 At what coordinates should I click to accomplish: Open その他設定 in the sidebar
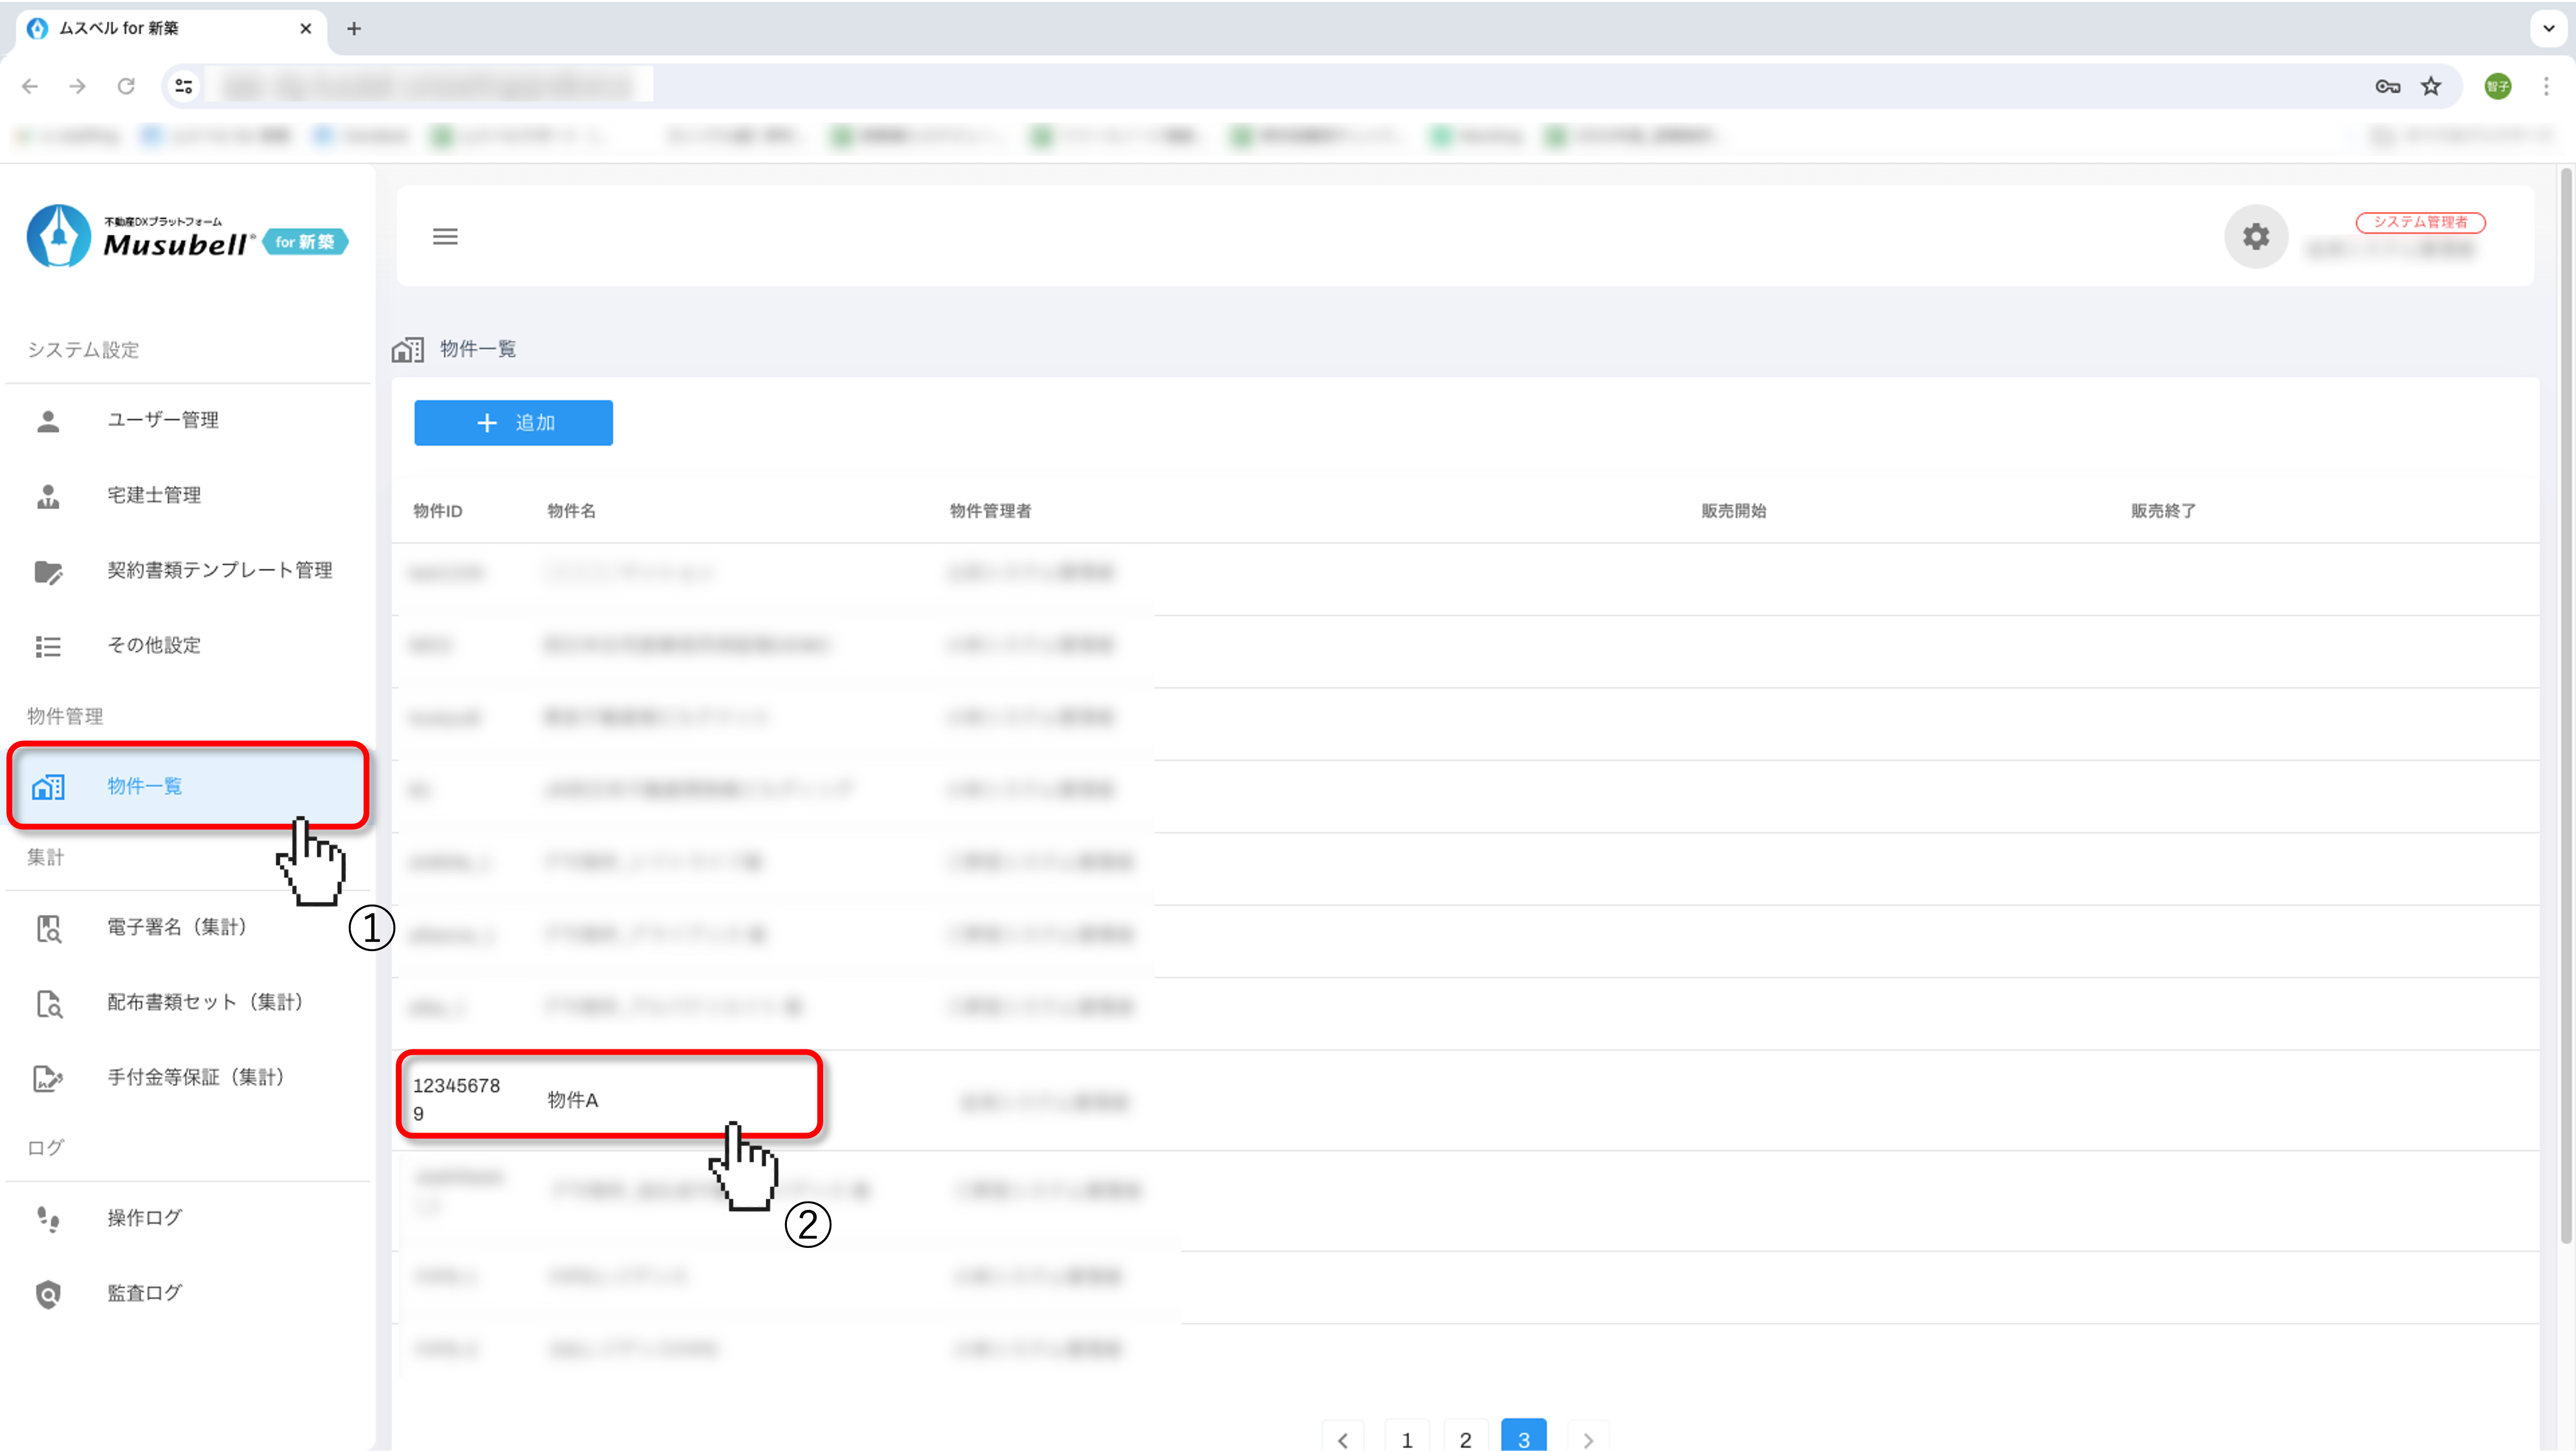pos(154,645)
